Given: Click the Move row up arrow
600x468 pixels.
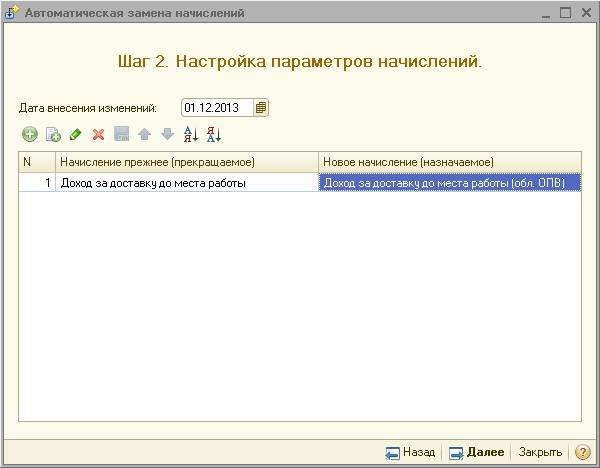Looking at the screenshot, I should click(x=144, y=134).
